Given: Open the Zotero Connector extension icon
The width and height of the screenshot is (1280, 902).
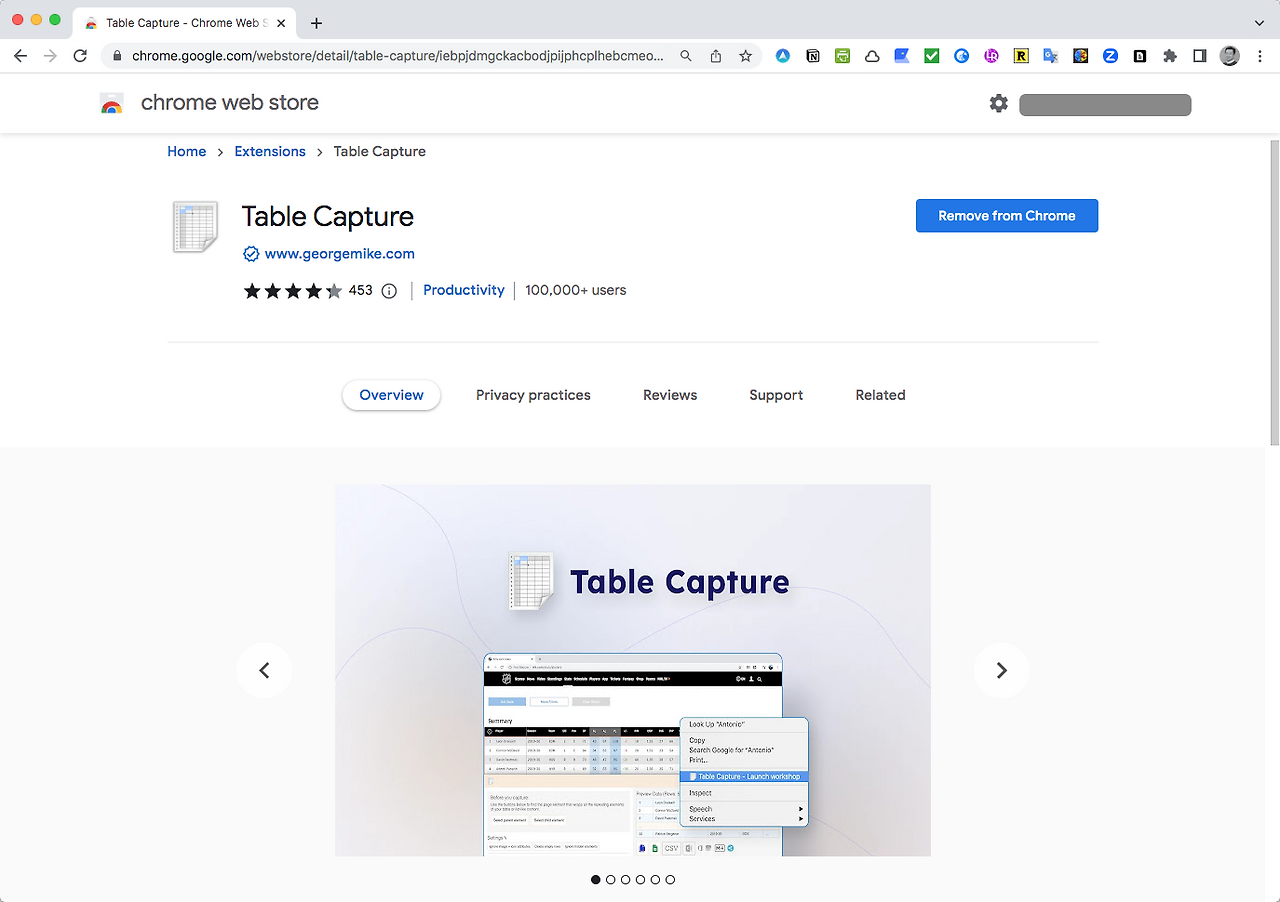Looking at the screenshot, I should click(x=1110, y=56).
